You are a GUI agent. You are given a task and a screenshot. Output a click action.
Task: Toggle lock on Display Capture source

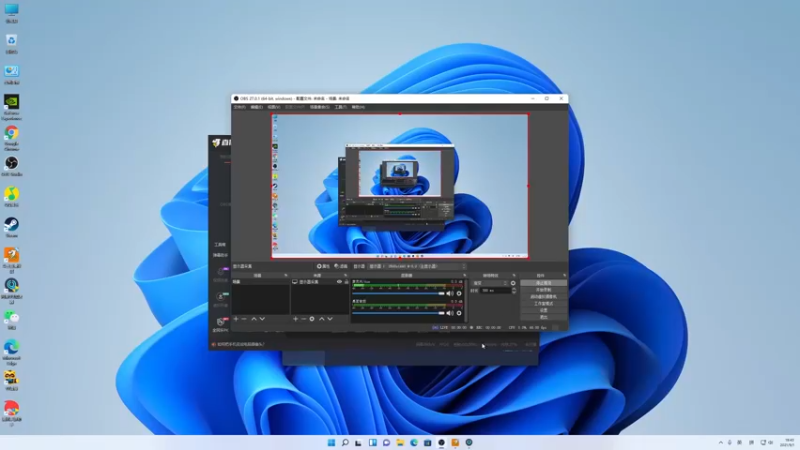346,282
